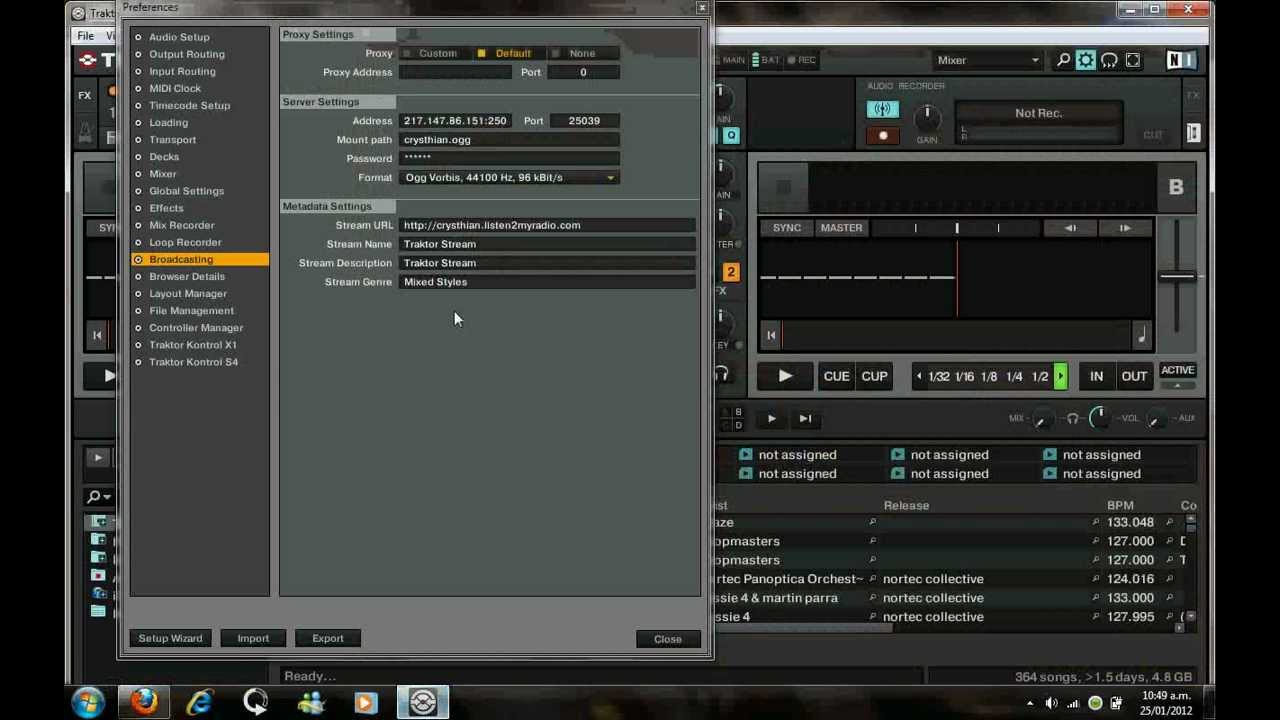
Task: Click the Stream Genre field Mixed Styles
Action: click(547, 282)
